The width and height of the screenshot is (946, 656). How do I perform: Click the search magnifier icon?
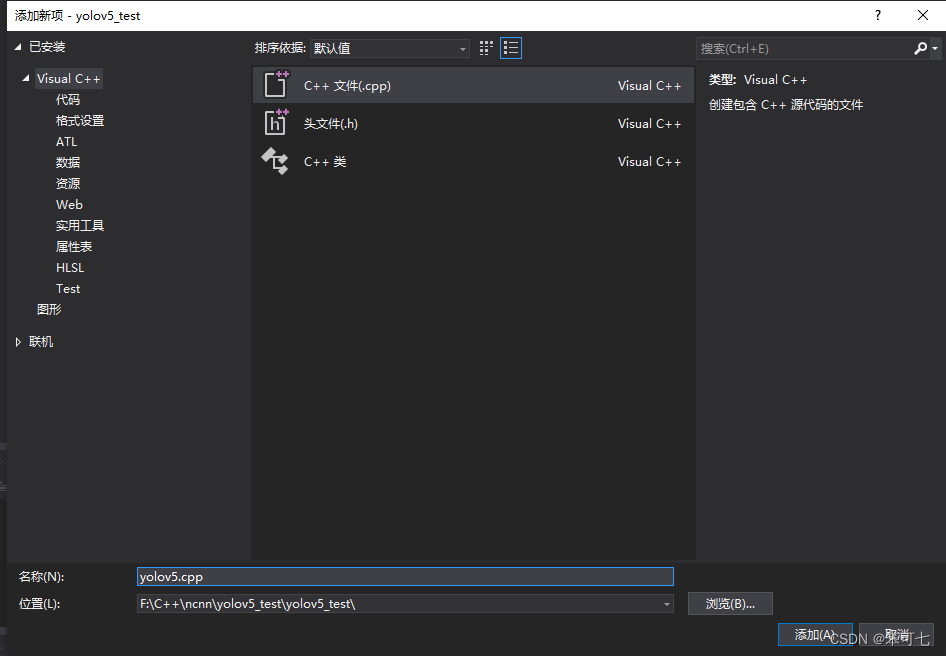pyautogui.click(x=920, y=48)
